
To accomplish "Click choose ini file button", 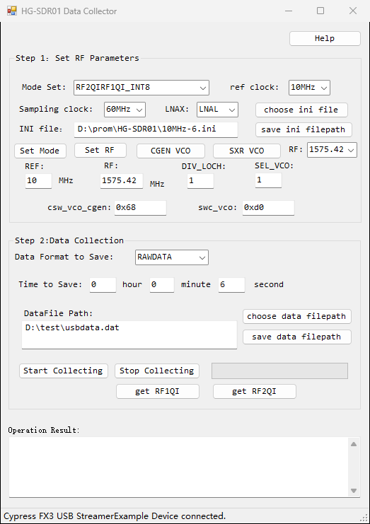I will (x=301, y=110).
